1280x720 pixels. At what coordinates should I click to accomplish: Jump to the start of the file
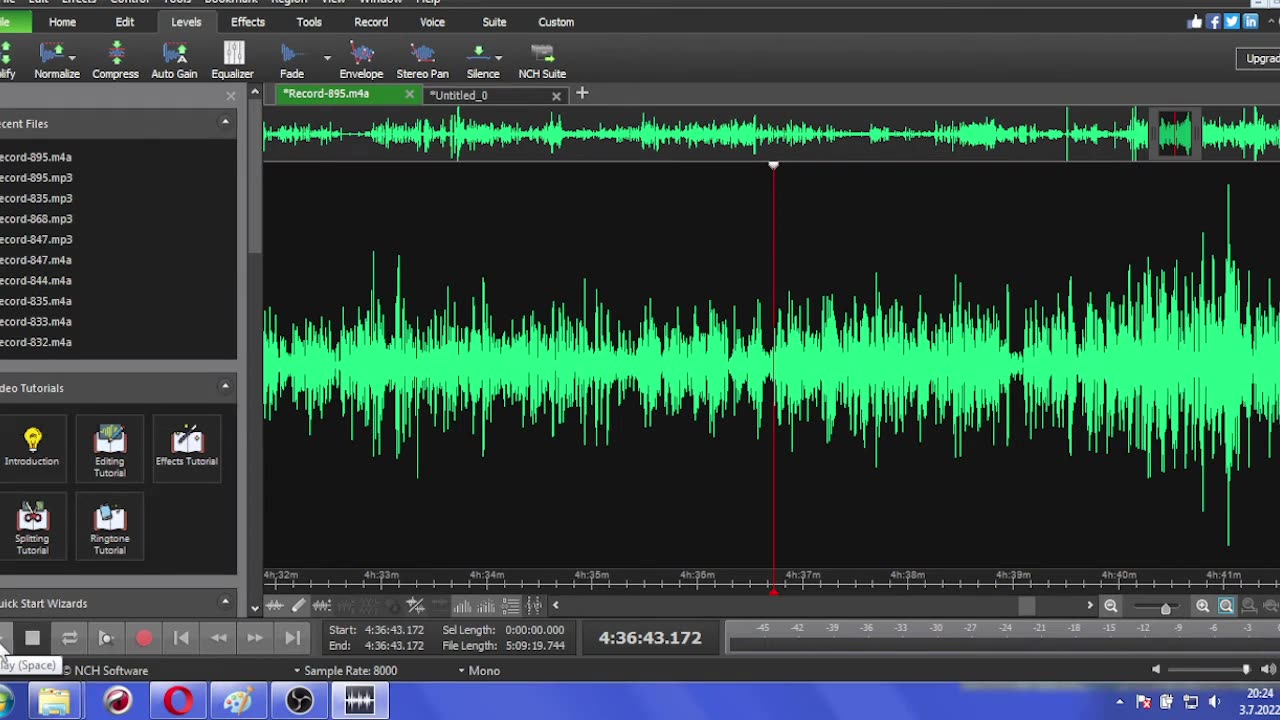[x=181, y=638]
